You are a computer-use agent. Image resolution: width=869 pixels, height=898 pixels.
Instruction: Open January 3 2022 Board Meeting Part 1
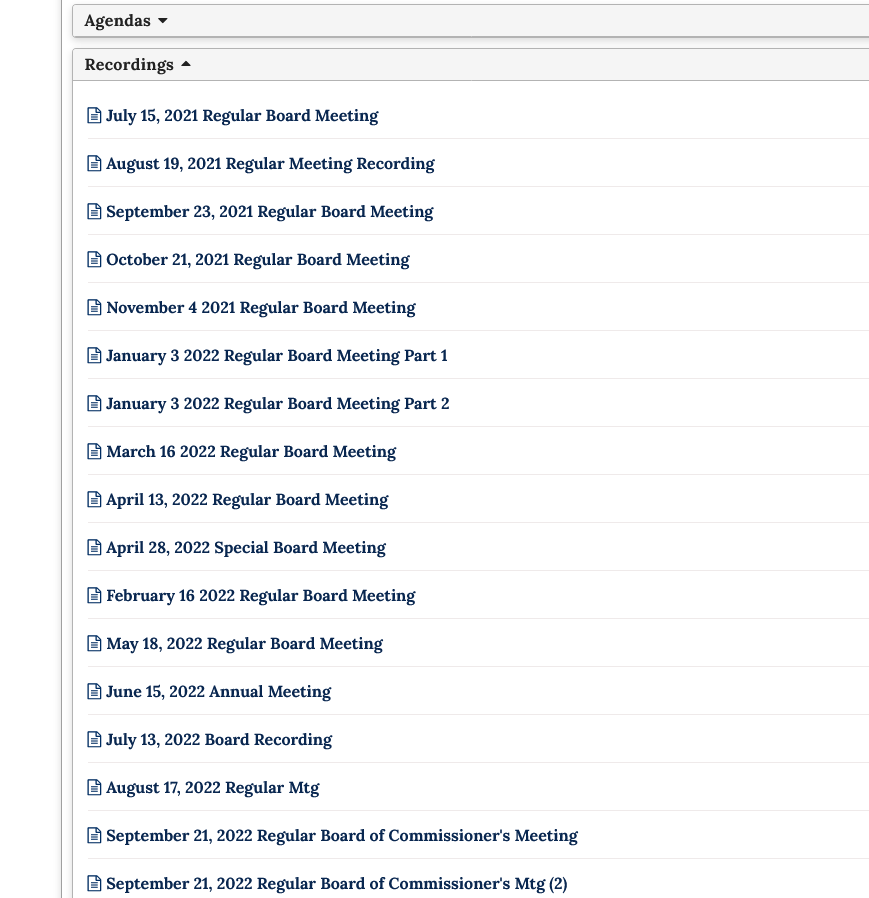[x=277, y=356]
